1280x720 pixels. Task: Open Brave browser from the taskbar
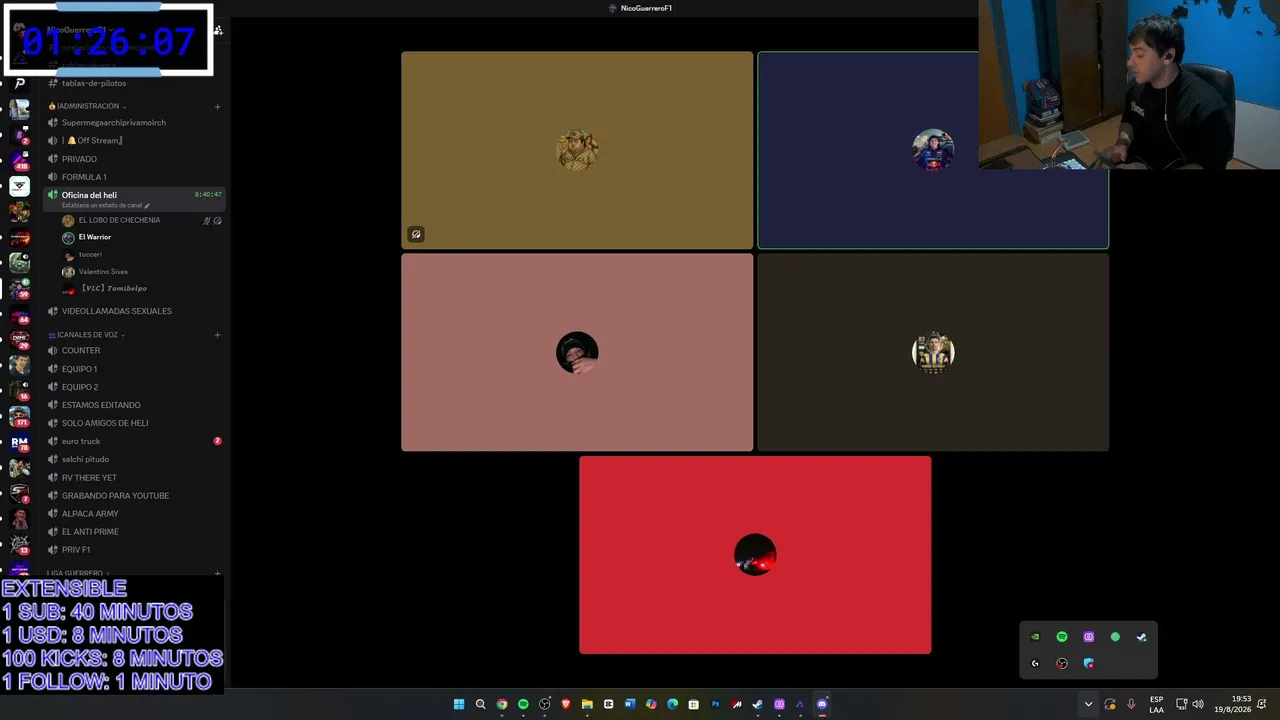click(x=566, y=704)
